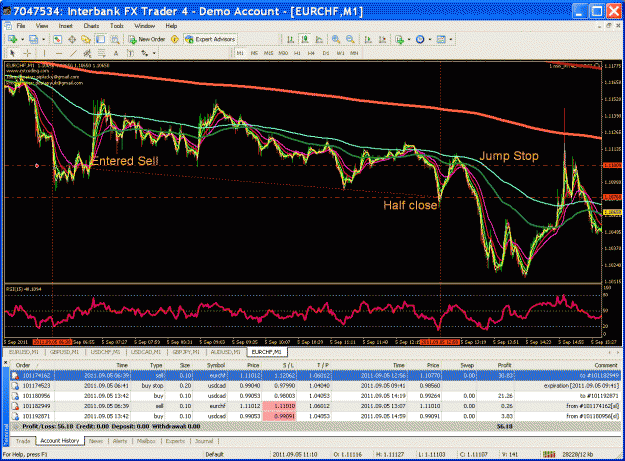This screenshot has width=625, height=461.
Task: Open the View menu
Action: [42, 26]
